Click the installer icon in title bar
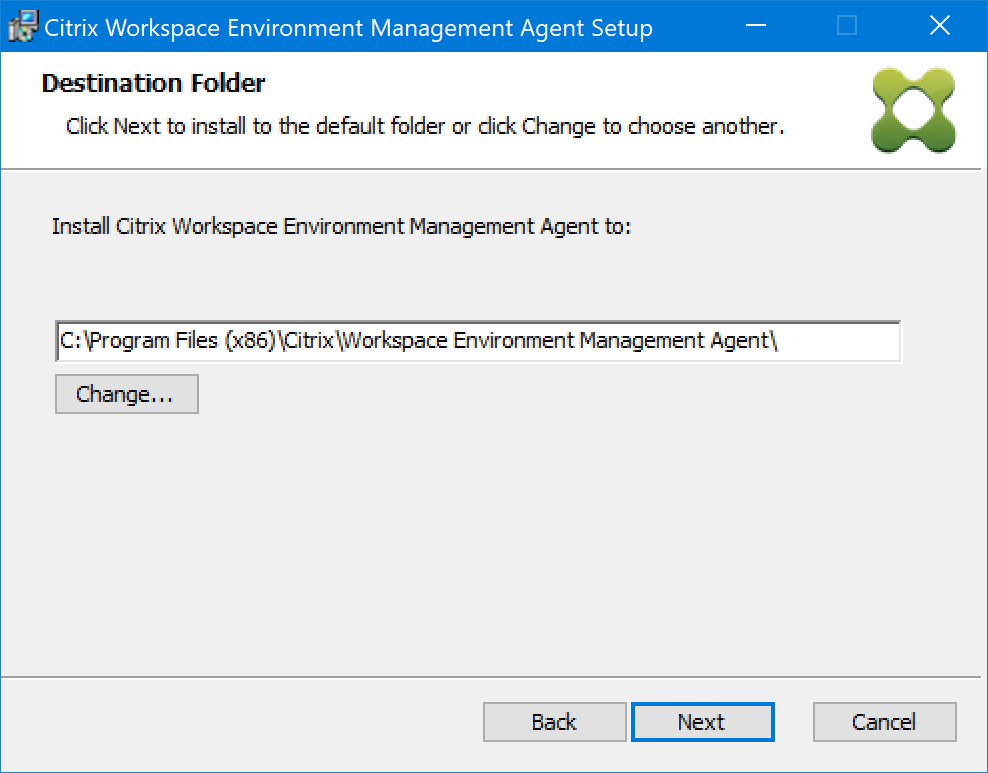Image resolution: width=988 pixels, height=773 pixels. point(23,27)
